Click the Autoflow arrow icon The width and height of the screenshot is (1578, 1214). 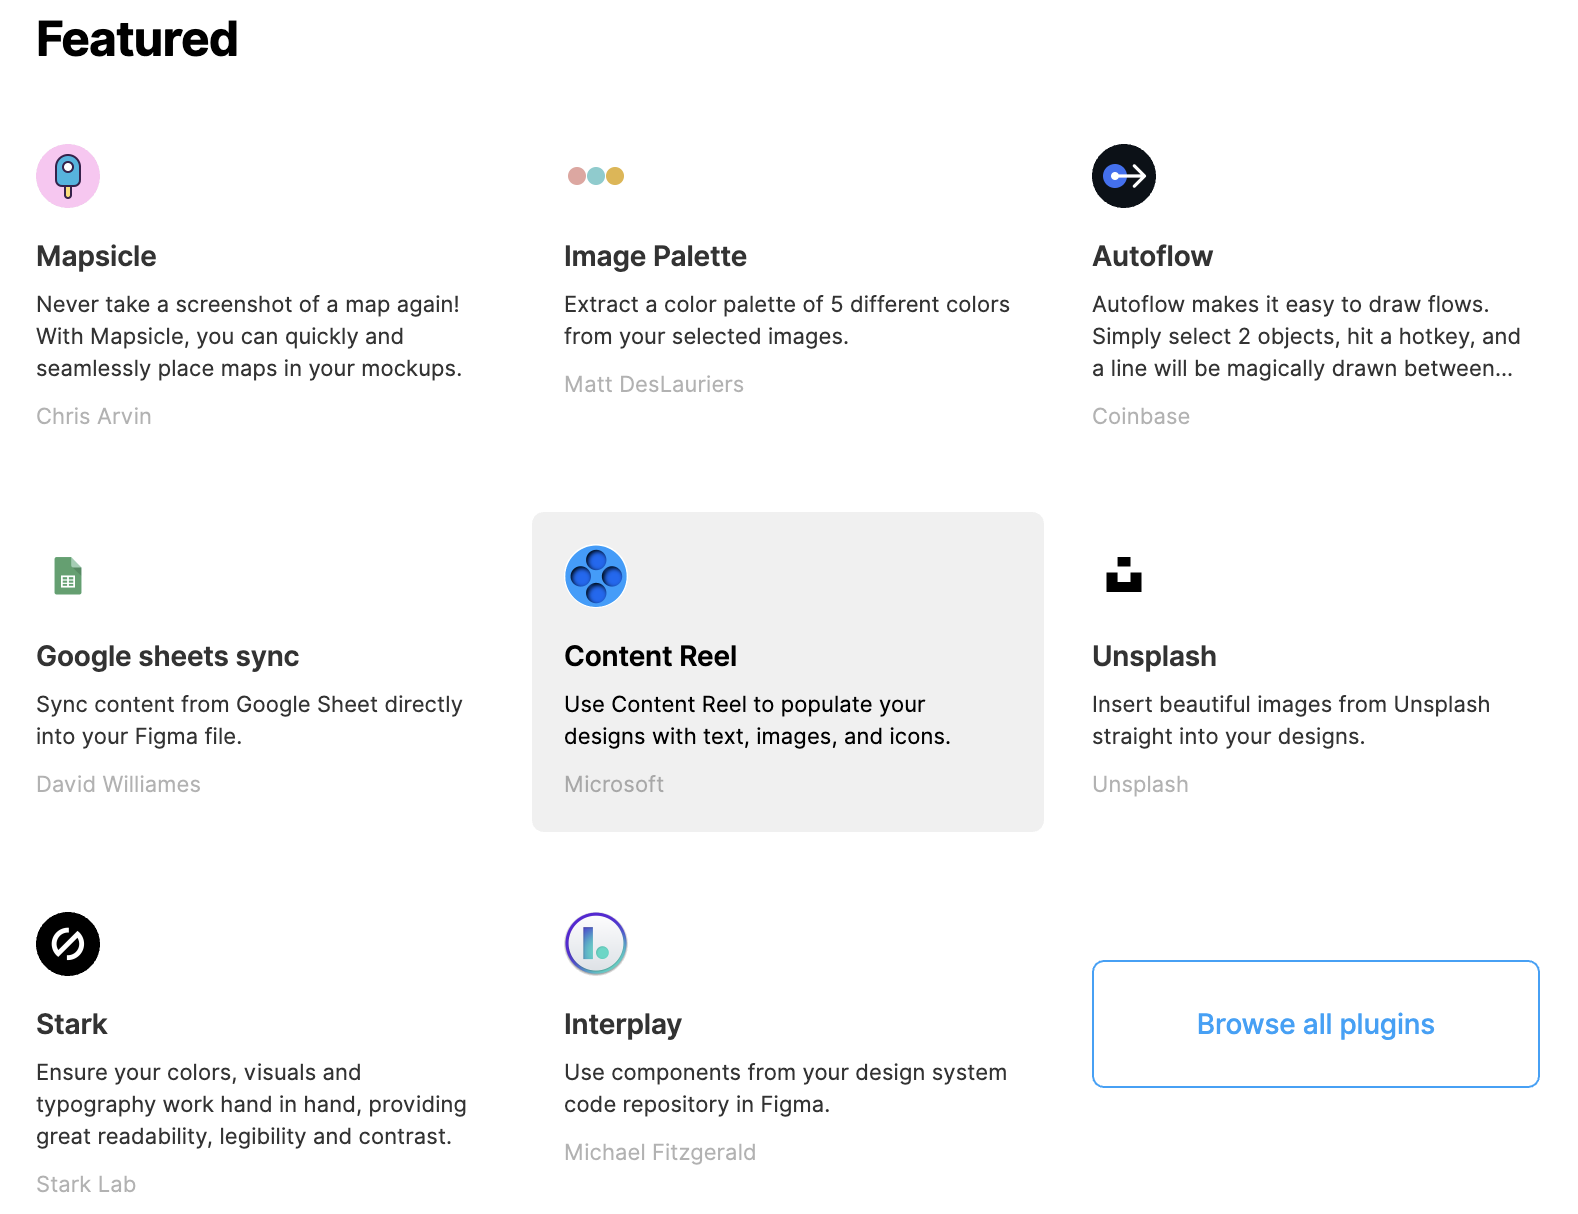pyautogui.click(x=1124, y=176)
